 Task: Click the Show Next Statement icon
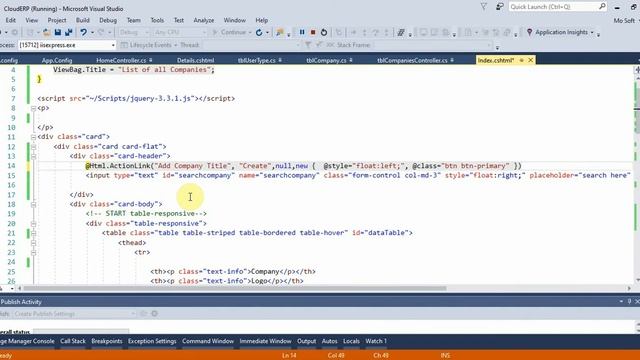pos(353,32)
